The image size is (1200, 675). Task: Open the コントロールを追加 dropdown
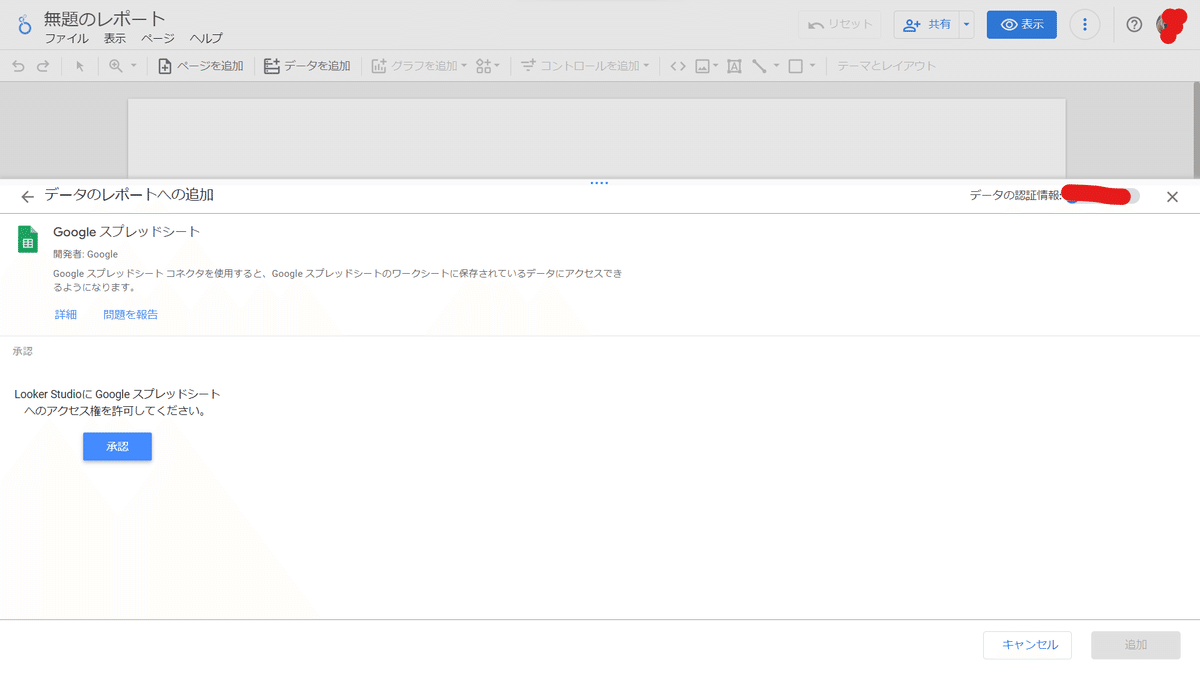pos(585,66)
